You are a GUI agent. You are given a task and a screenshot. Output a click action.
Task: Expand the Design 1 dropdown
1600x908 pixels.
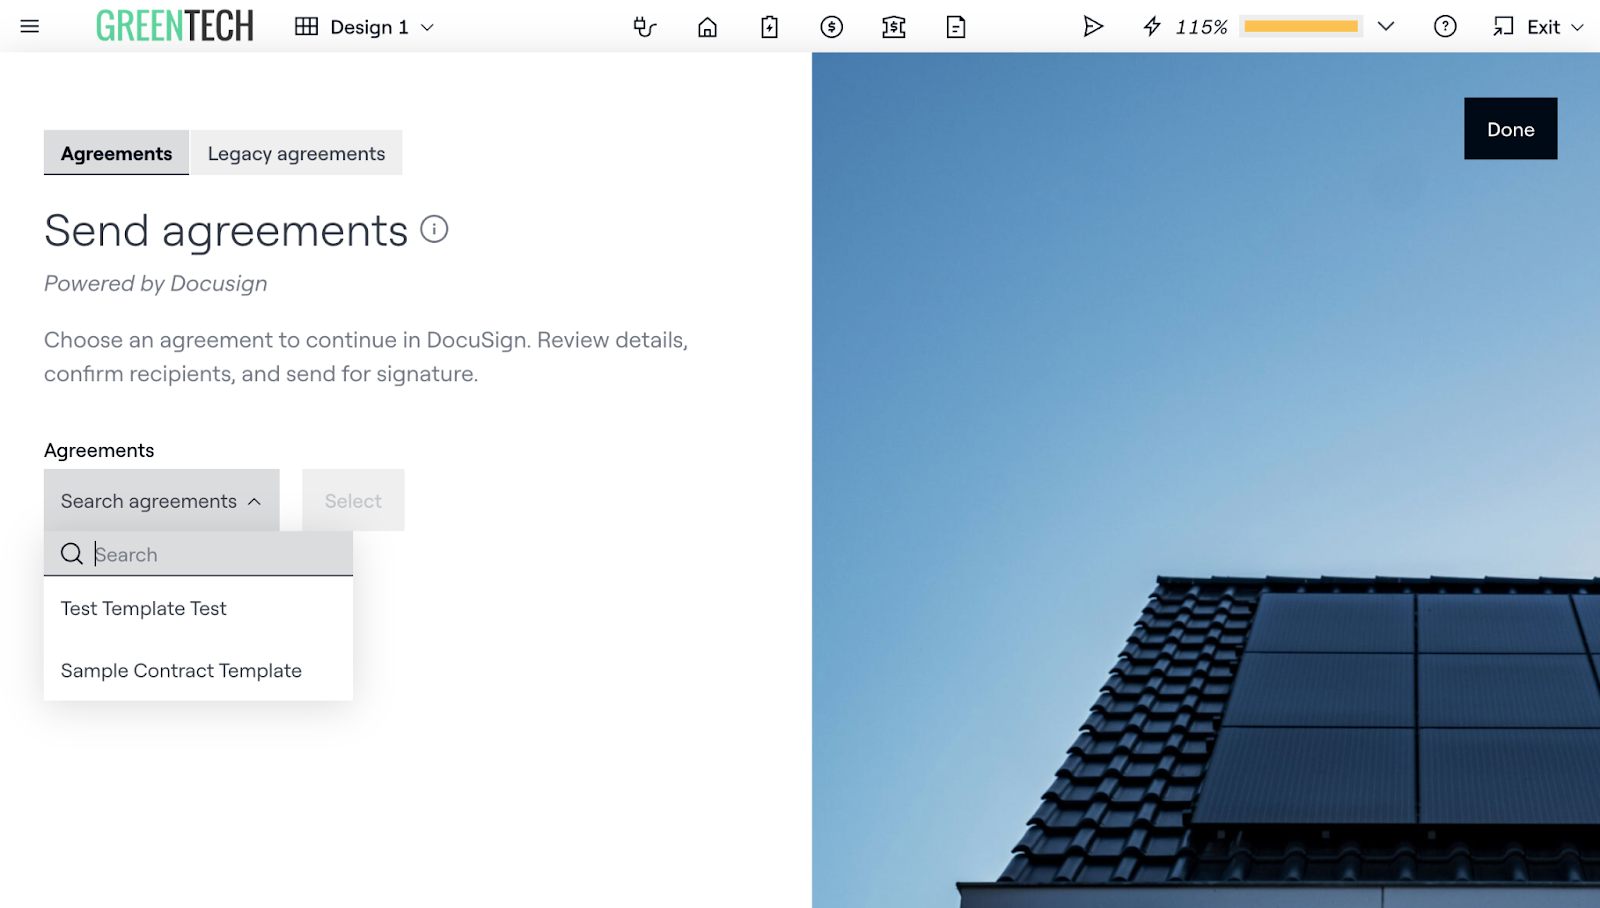[x=365, y=27]
